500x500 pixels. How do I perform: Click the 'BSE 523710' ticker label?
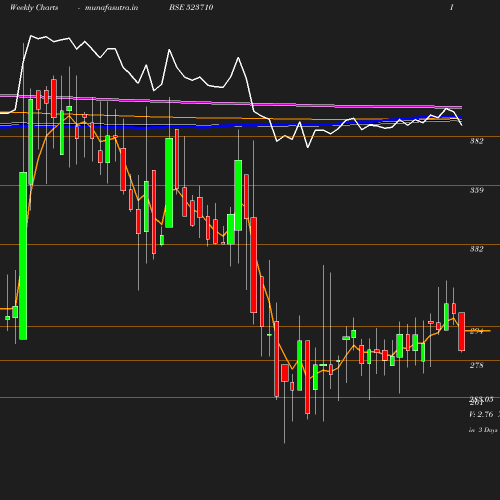[191, 7]
